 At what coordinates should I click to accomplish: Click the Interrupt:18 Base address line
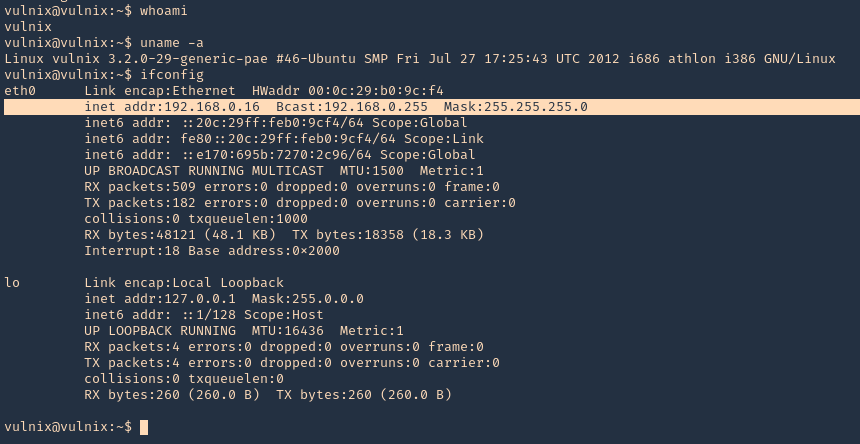(x=212, y=251)
